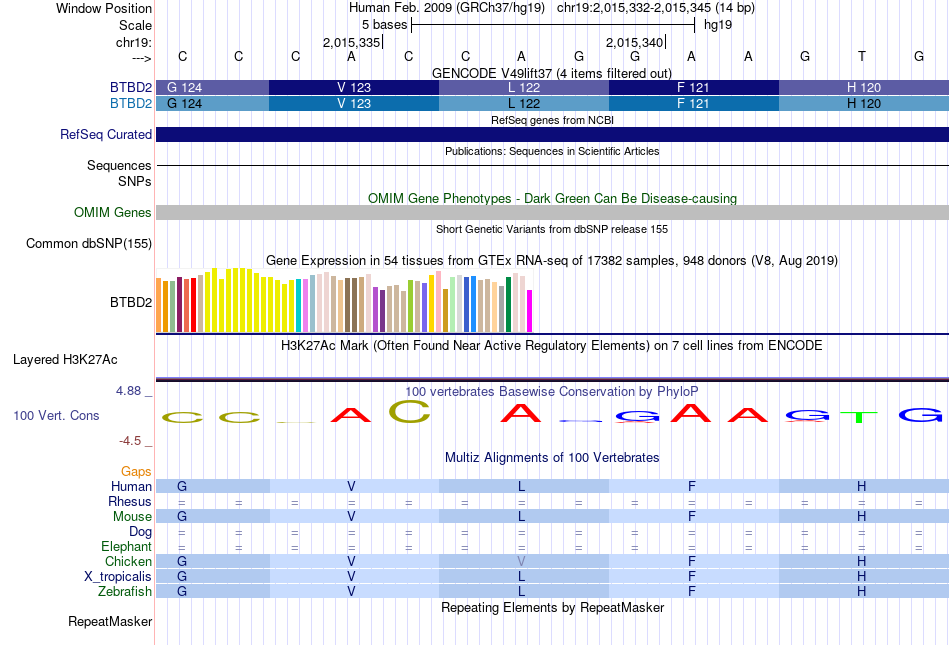The width and height of the screenshot is (950, 645).
Task: Click the Gaps label in Multiz alignment
Action: [136, 471]
